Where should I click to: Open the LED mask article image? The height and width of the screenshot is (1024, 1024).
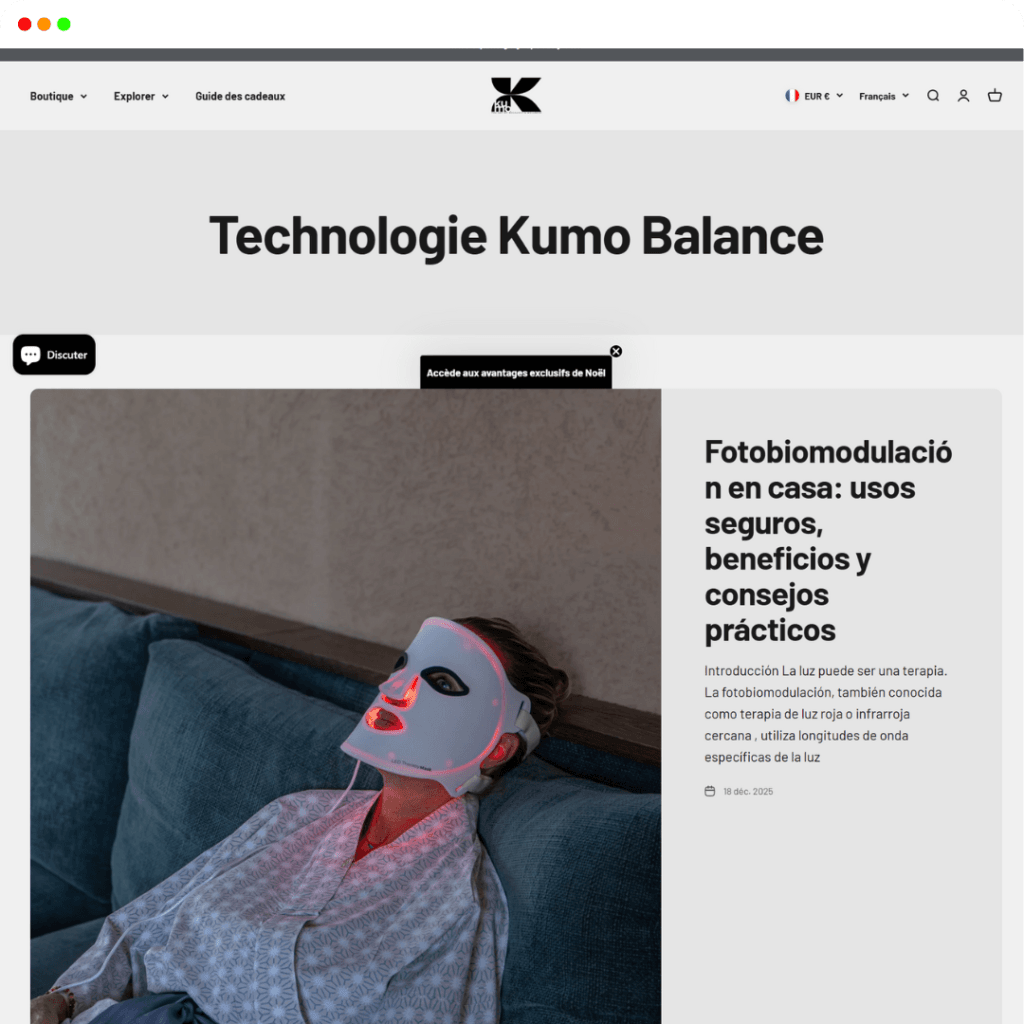pyautogui.click(x=345, y=706)
